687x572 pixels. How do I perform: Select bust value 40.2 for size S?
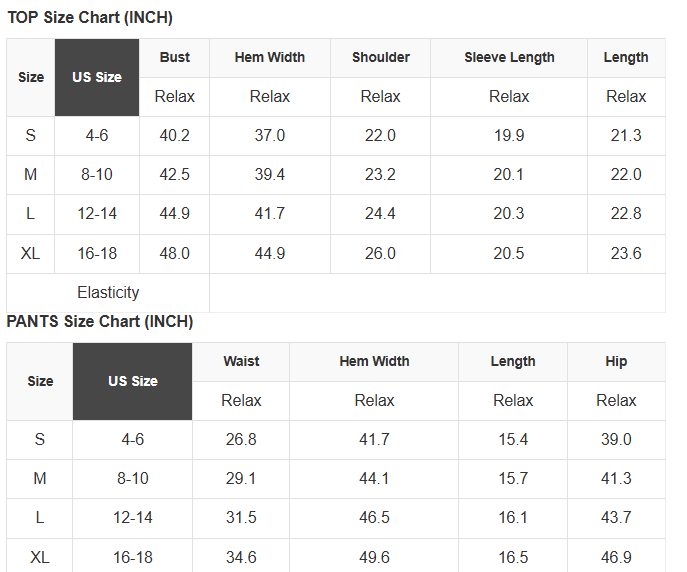(x=174, y=135)
